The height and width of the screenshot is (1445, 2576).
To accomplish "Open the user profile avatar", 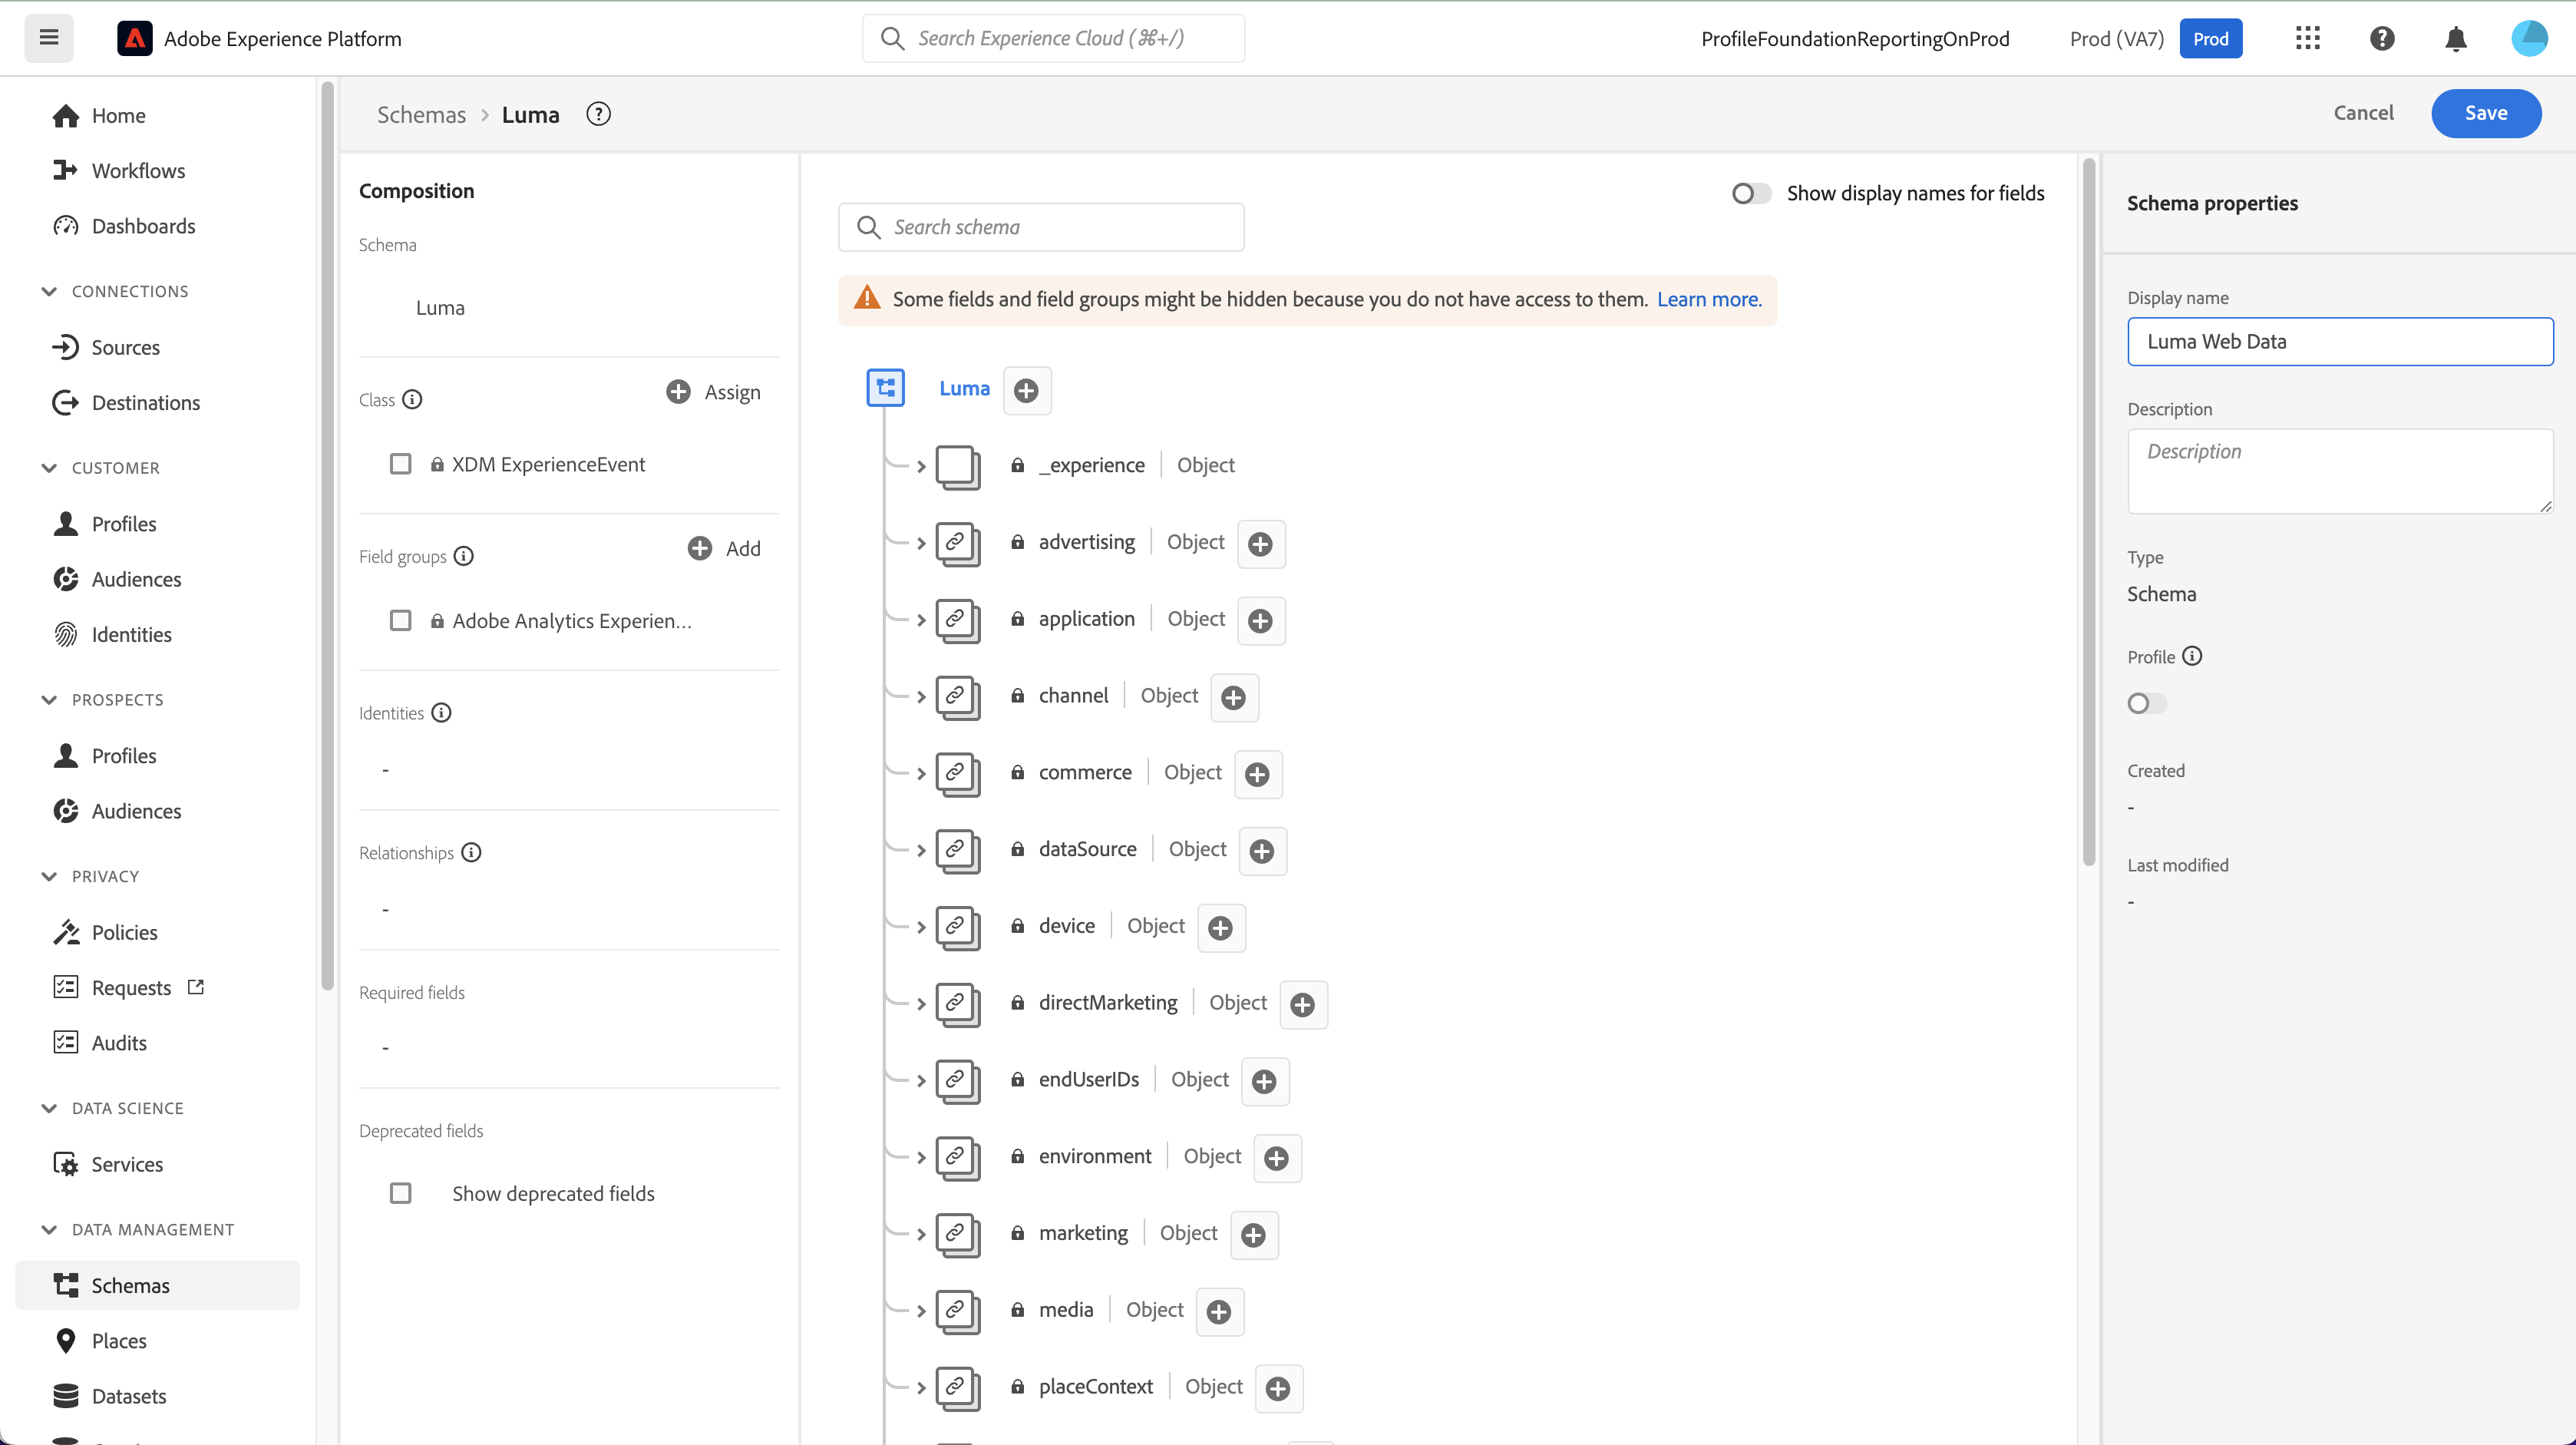I will click(2529, 38).
